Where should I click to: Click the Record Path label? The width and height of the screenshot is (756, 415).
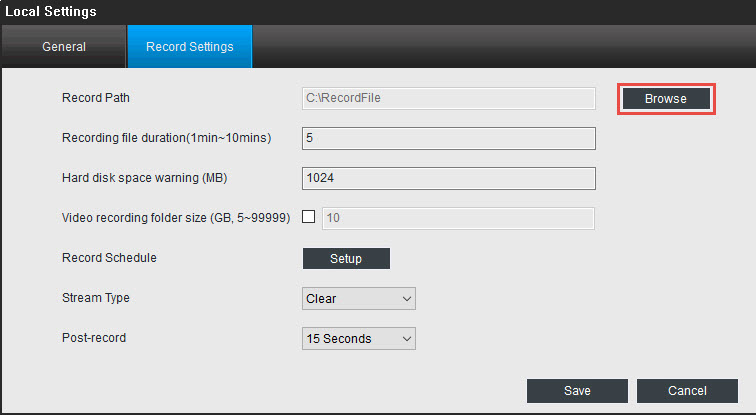[96, 98]
